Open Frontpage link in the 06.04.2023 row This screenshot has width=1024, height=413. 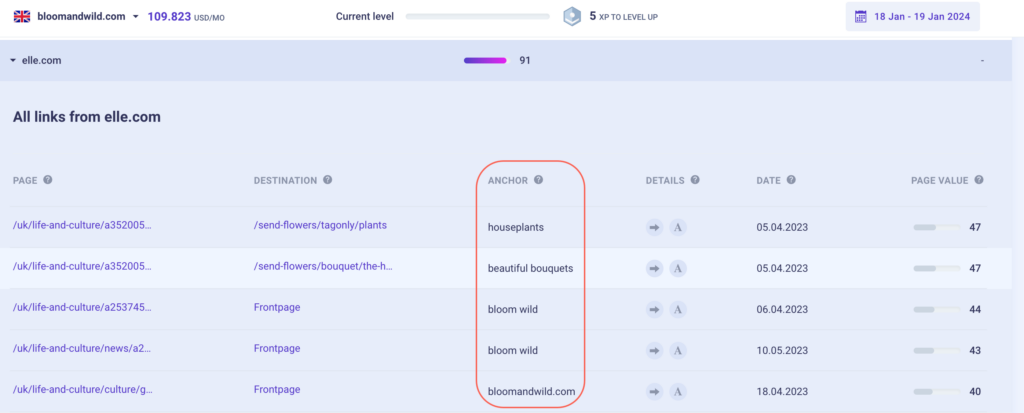tap(277, 307)
